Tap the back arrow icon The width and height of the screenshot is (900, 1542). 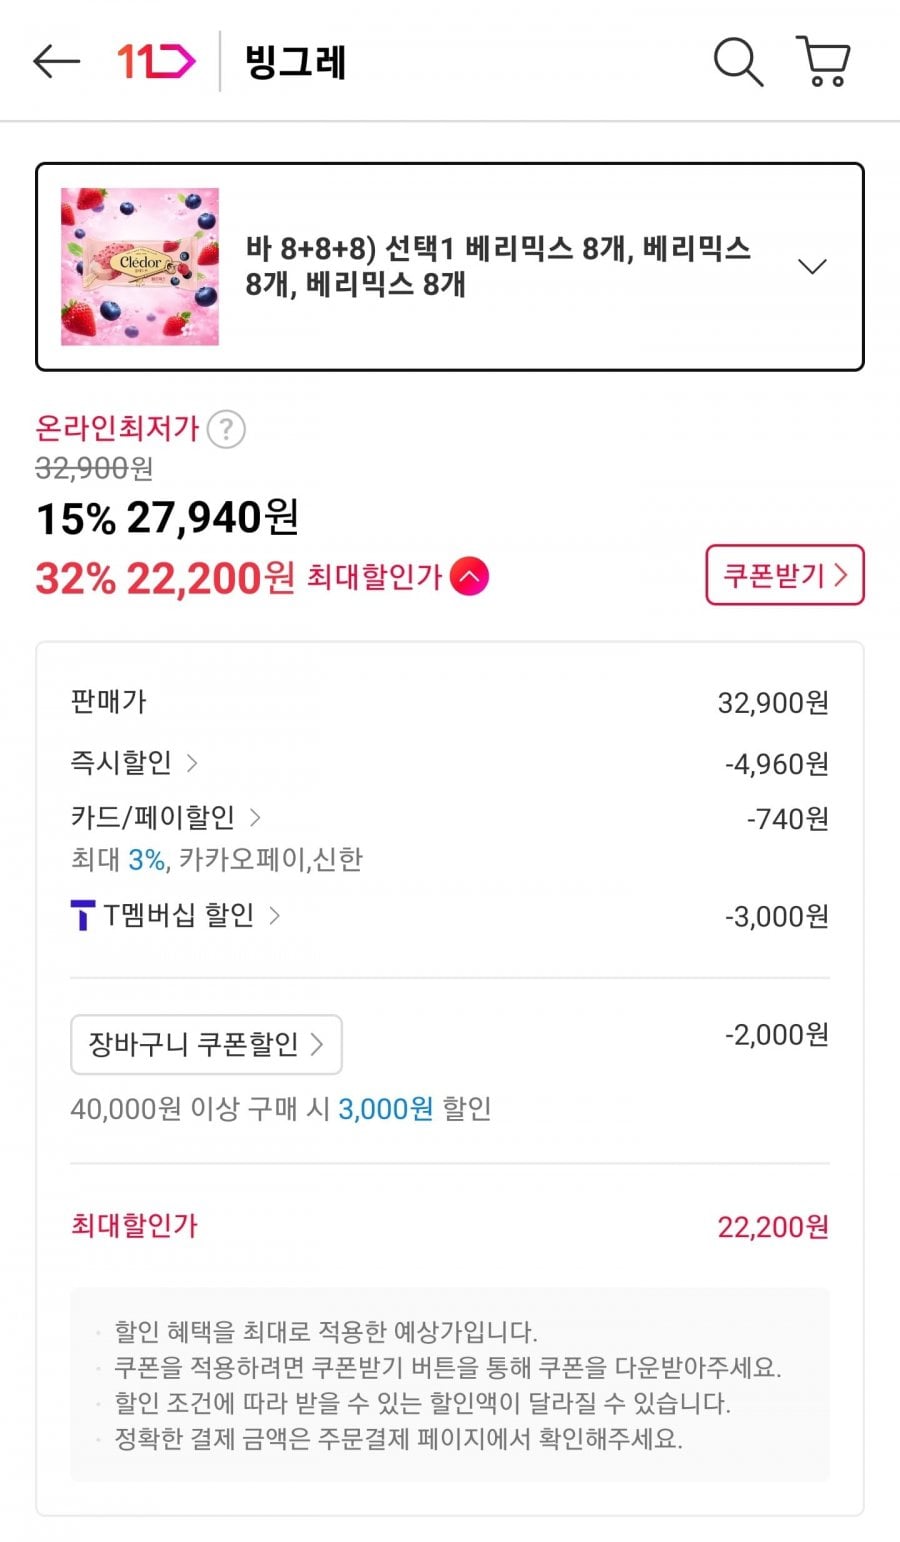pos(56,62)
